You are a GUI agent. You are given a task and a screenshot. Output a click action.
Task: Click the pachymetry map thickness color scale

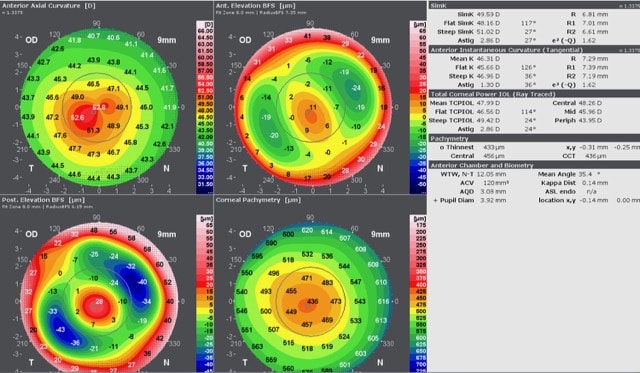[418, 294]
